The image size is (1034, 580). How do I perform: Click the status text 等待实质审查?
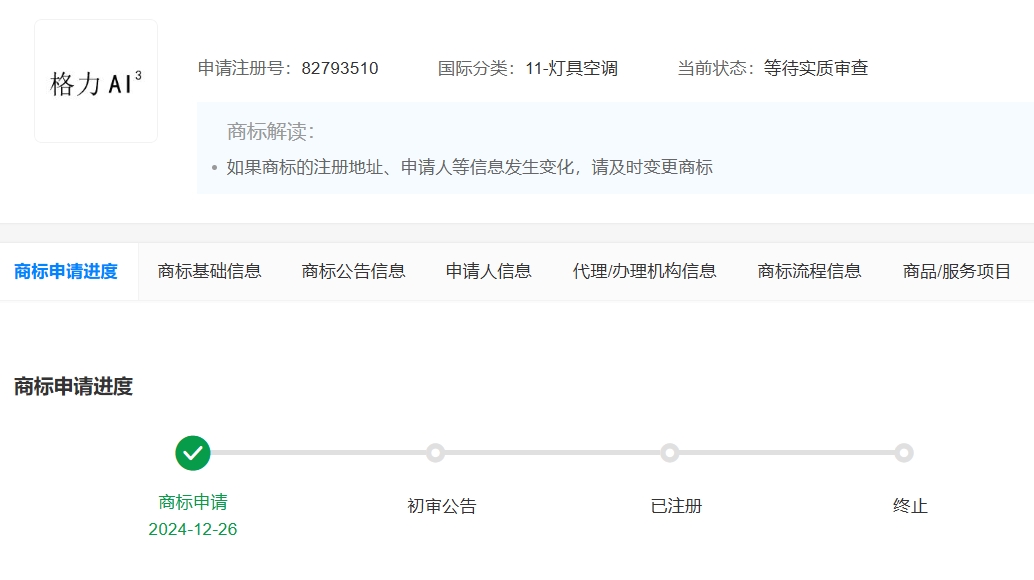817,68
